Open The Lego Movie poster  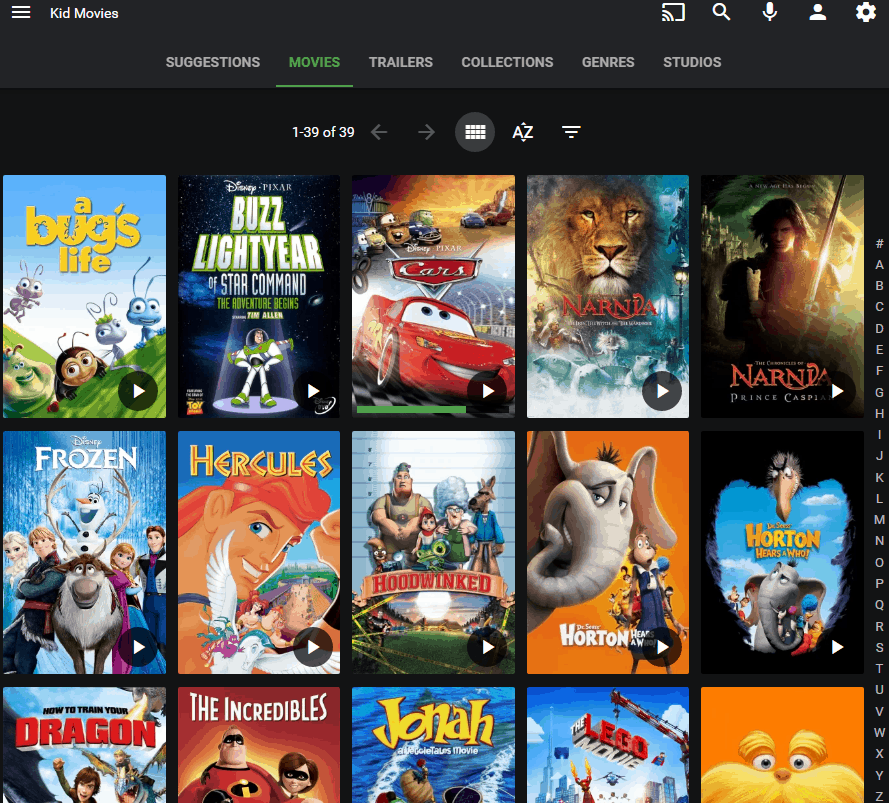[608, 745]
